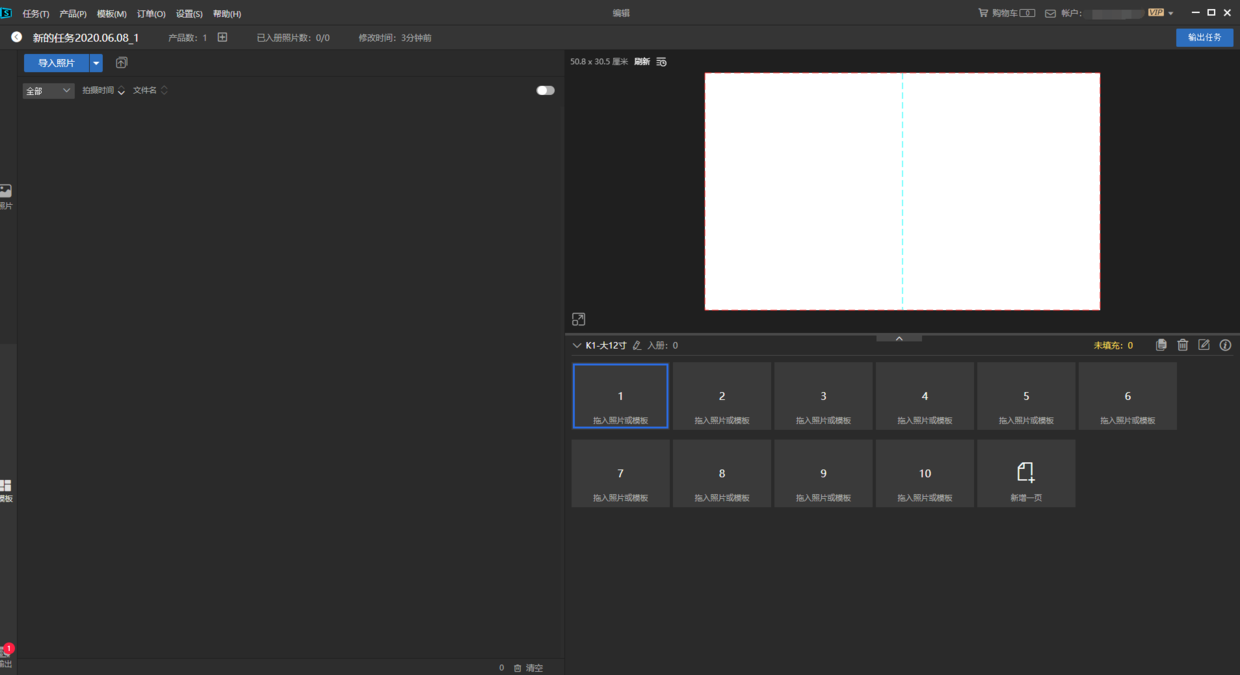The width and height of the screenshot is (1240, 675).
Task: Click the 已入册照片数: 0/0 text
Action: point(293,37)
